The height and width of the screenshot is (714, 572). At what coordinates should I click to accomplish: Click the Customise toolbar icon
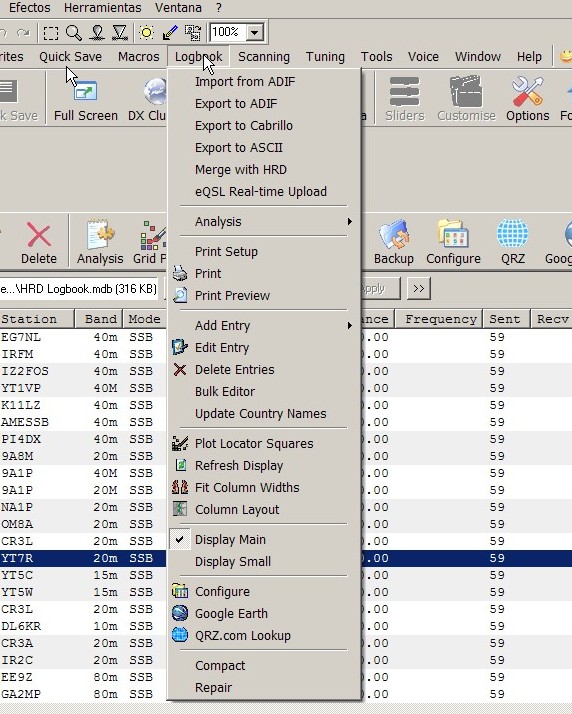point(466,91)
